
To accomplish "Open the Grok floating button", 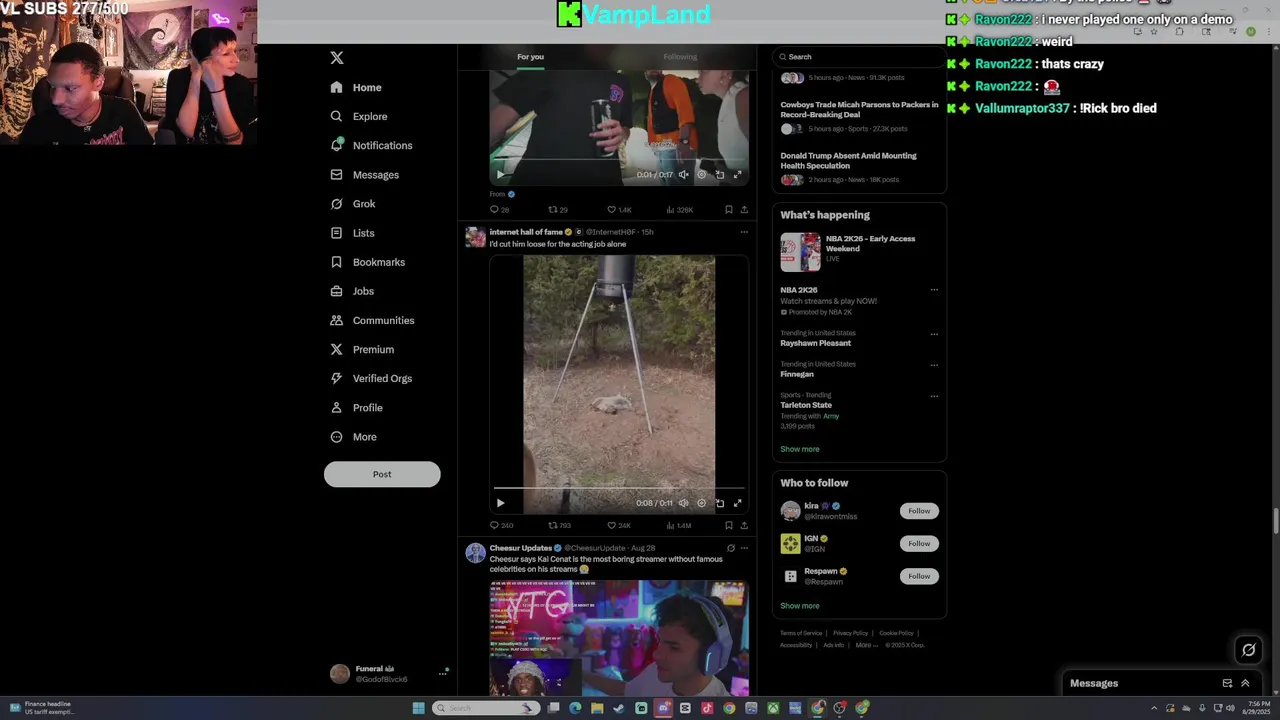I will tap(1248, 650).
